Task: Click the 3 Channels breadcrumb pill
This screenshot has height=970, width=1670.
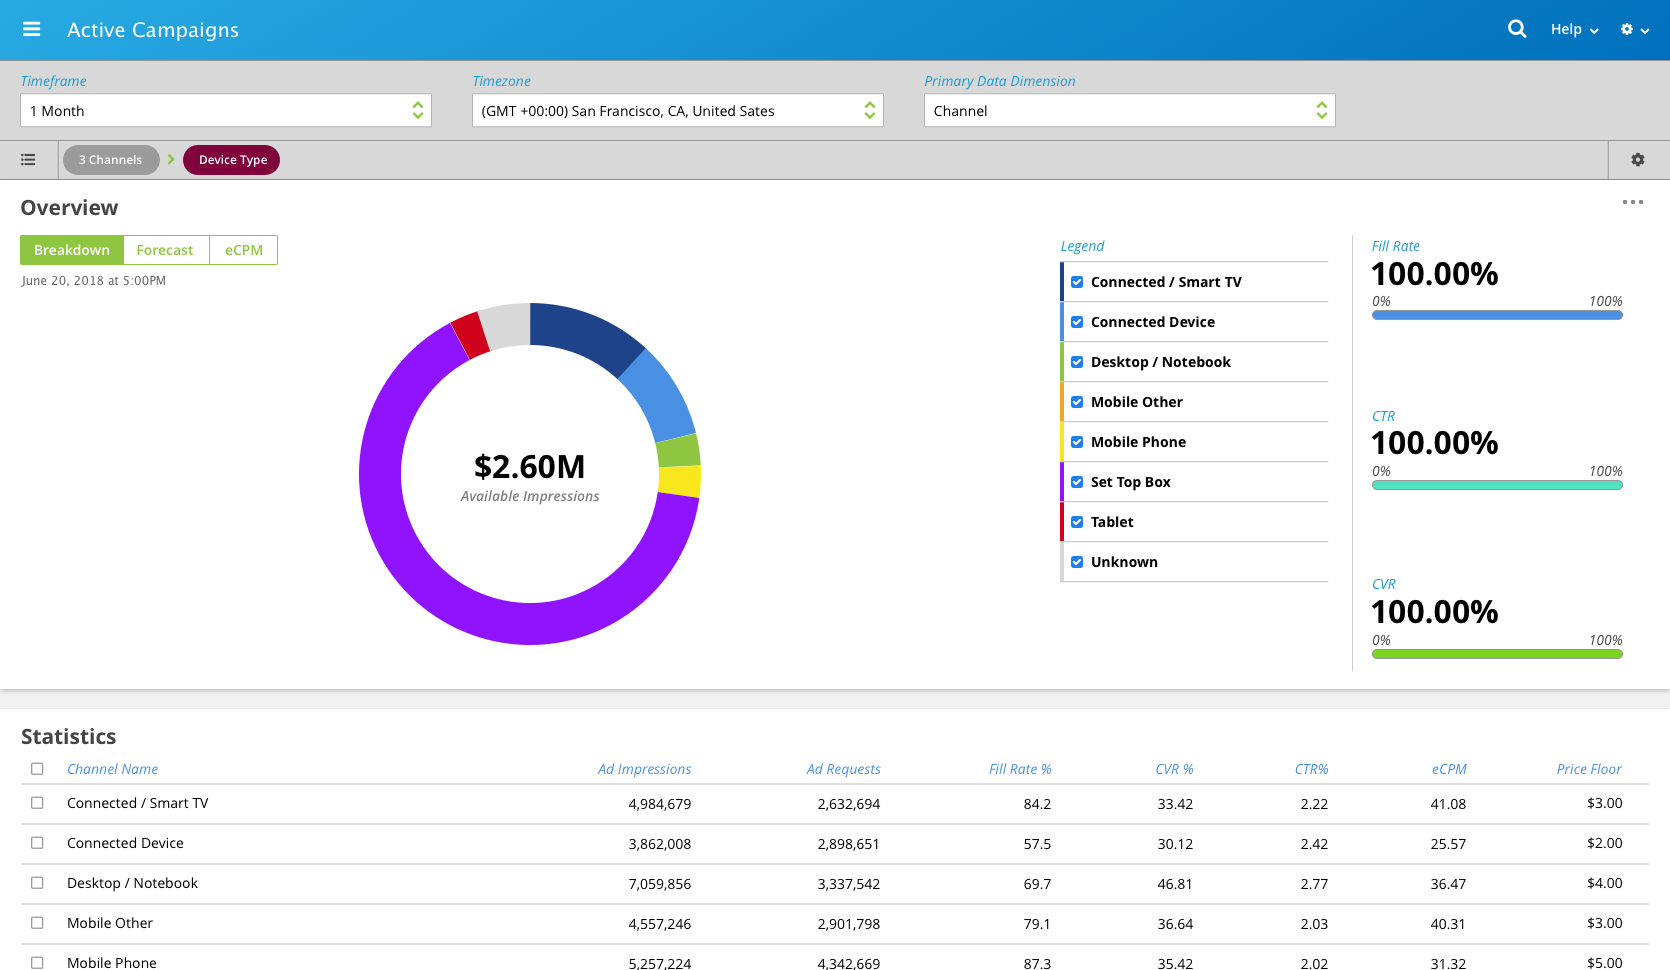Action: click(x=111, y=160)
